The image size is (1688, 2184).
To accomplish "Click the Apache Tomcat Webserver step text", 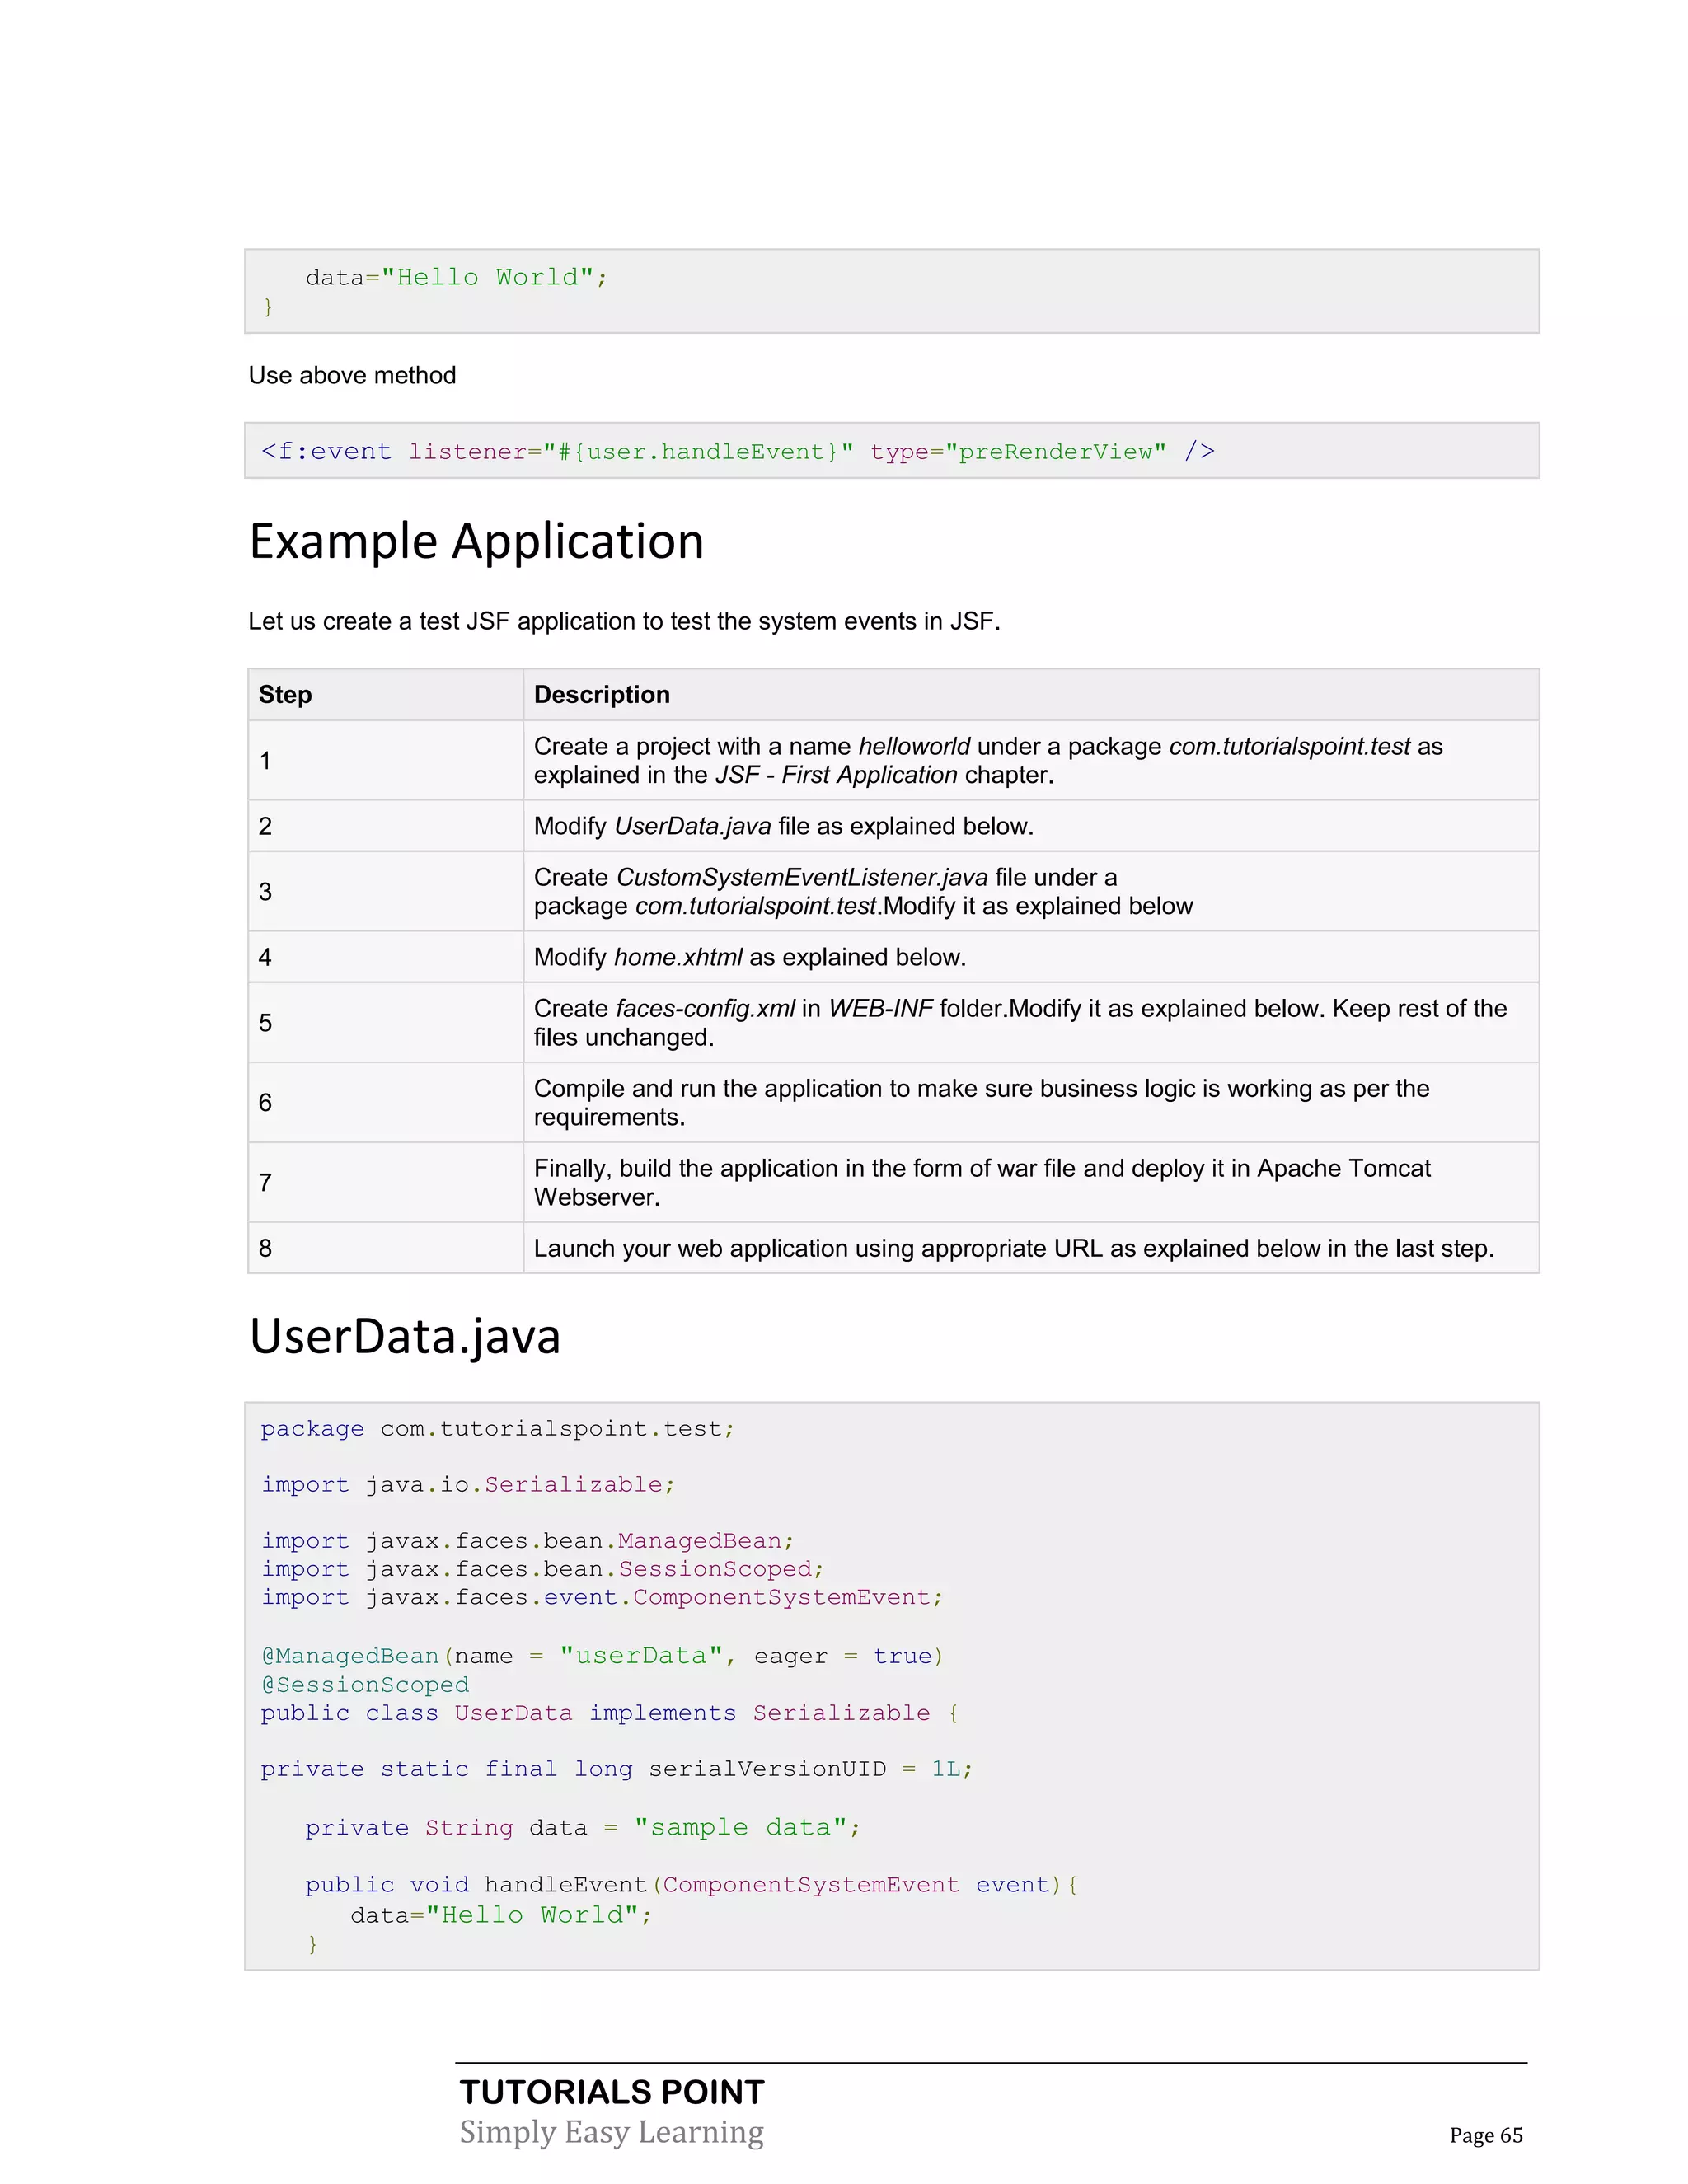I will tap(981, 1182).
